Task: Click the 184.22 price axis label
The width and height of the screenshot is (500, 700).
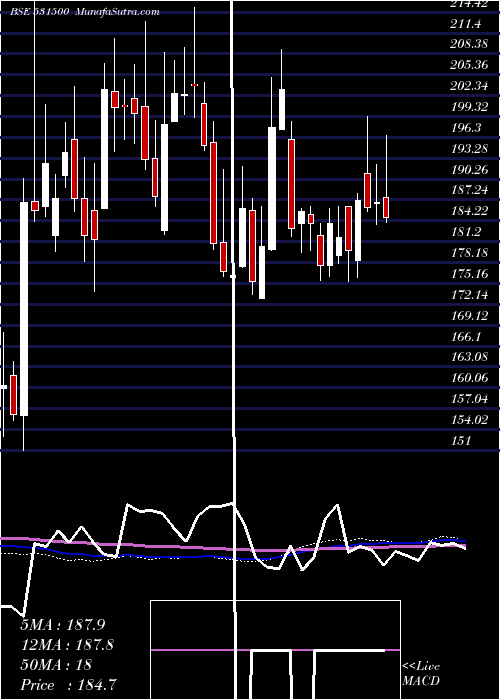Action: click(470, 211)
